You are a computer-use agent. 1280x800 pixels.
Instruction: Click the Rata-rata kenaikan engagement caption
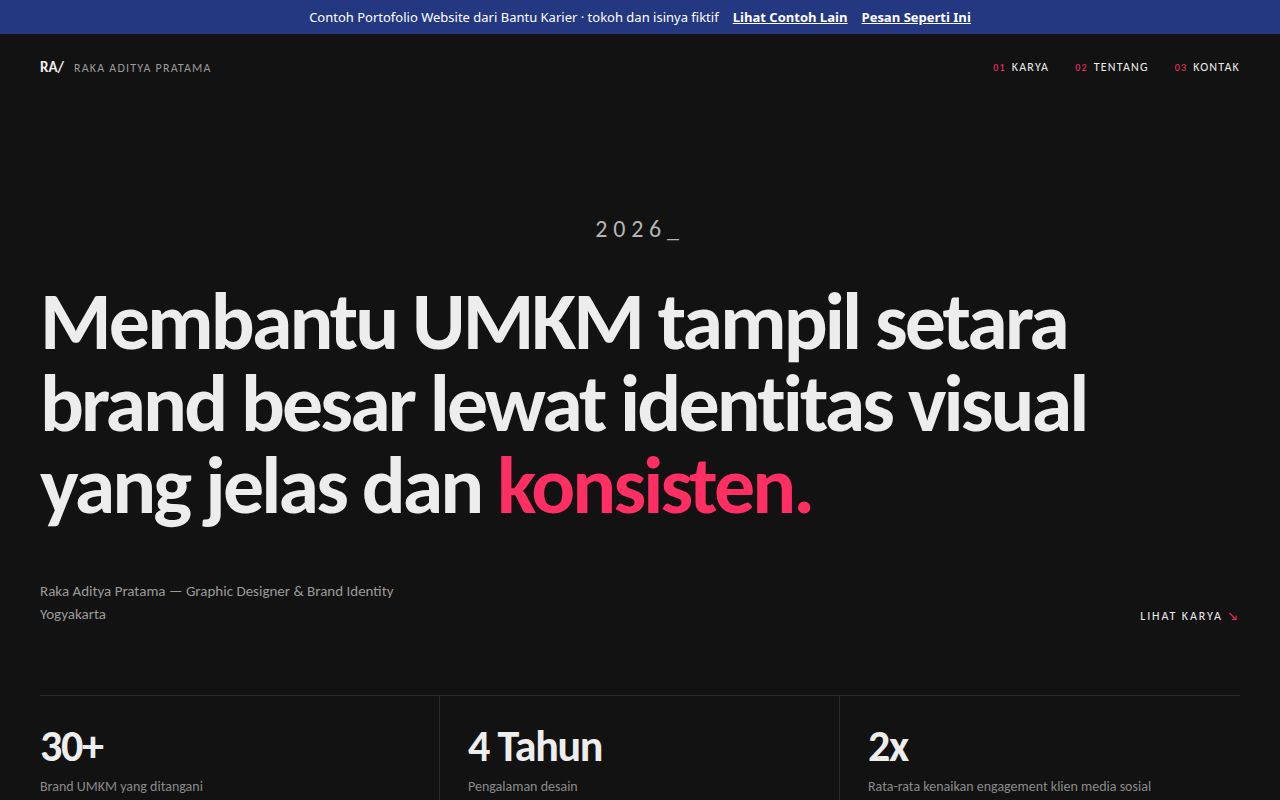pyautogui.click(x=1009, y=787)
